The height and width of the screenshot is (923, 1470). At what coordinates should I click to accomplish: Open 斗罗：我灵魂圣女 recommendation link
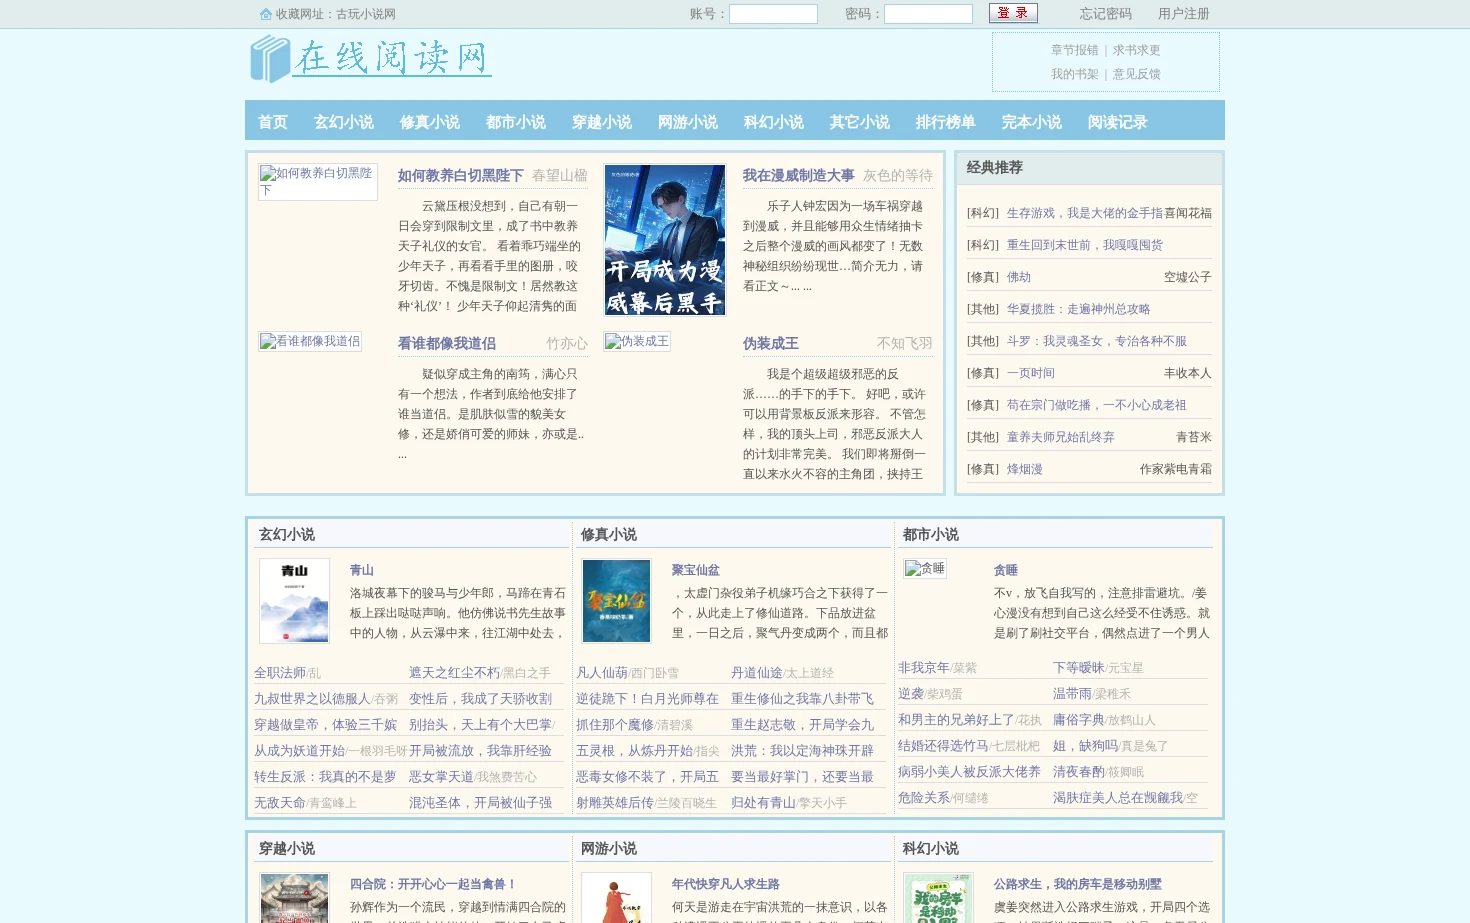(x=1097, y=341)
